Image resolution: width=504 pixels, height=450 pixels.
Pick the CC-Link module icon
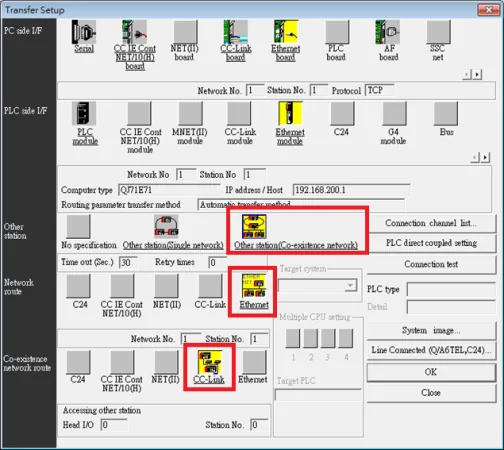(x=239, y=114)
